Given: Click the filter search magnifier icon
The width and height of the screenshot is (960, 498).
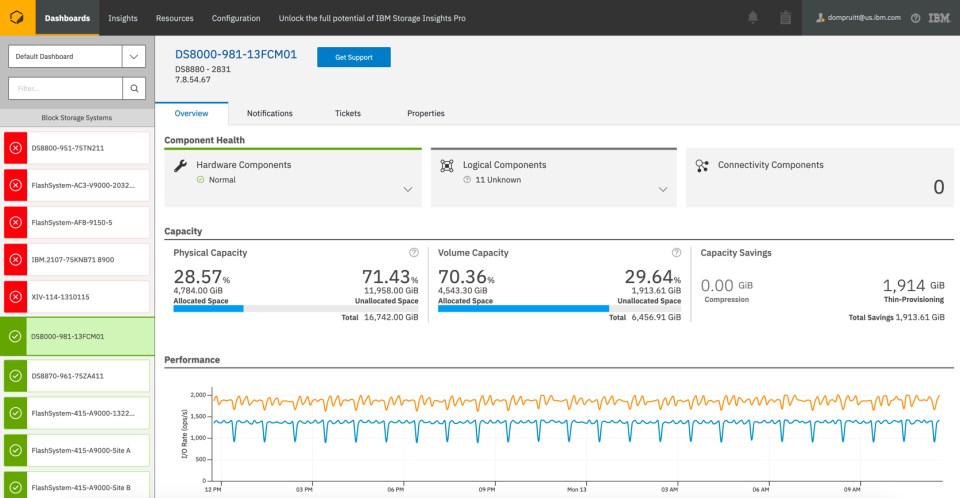Looking at the screenshot, I should 134,89.
